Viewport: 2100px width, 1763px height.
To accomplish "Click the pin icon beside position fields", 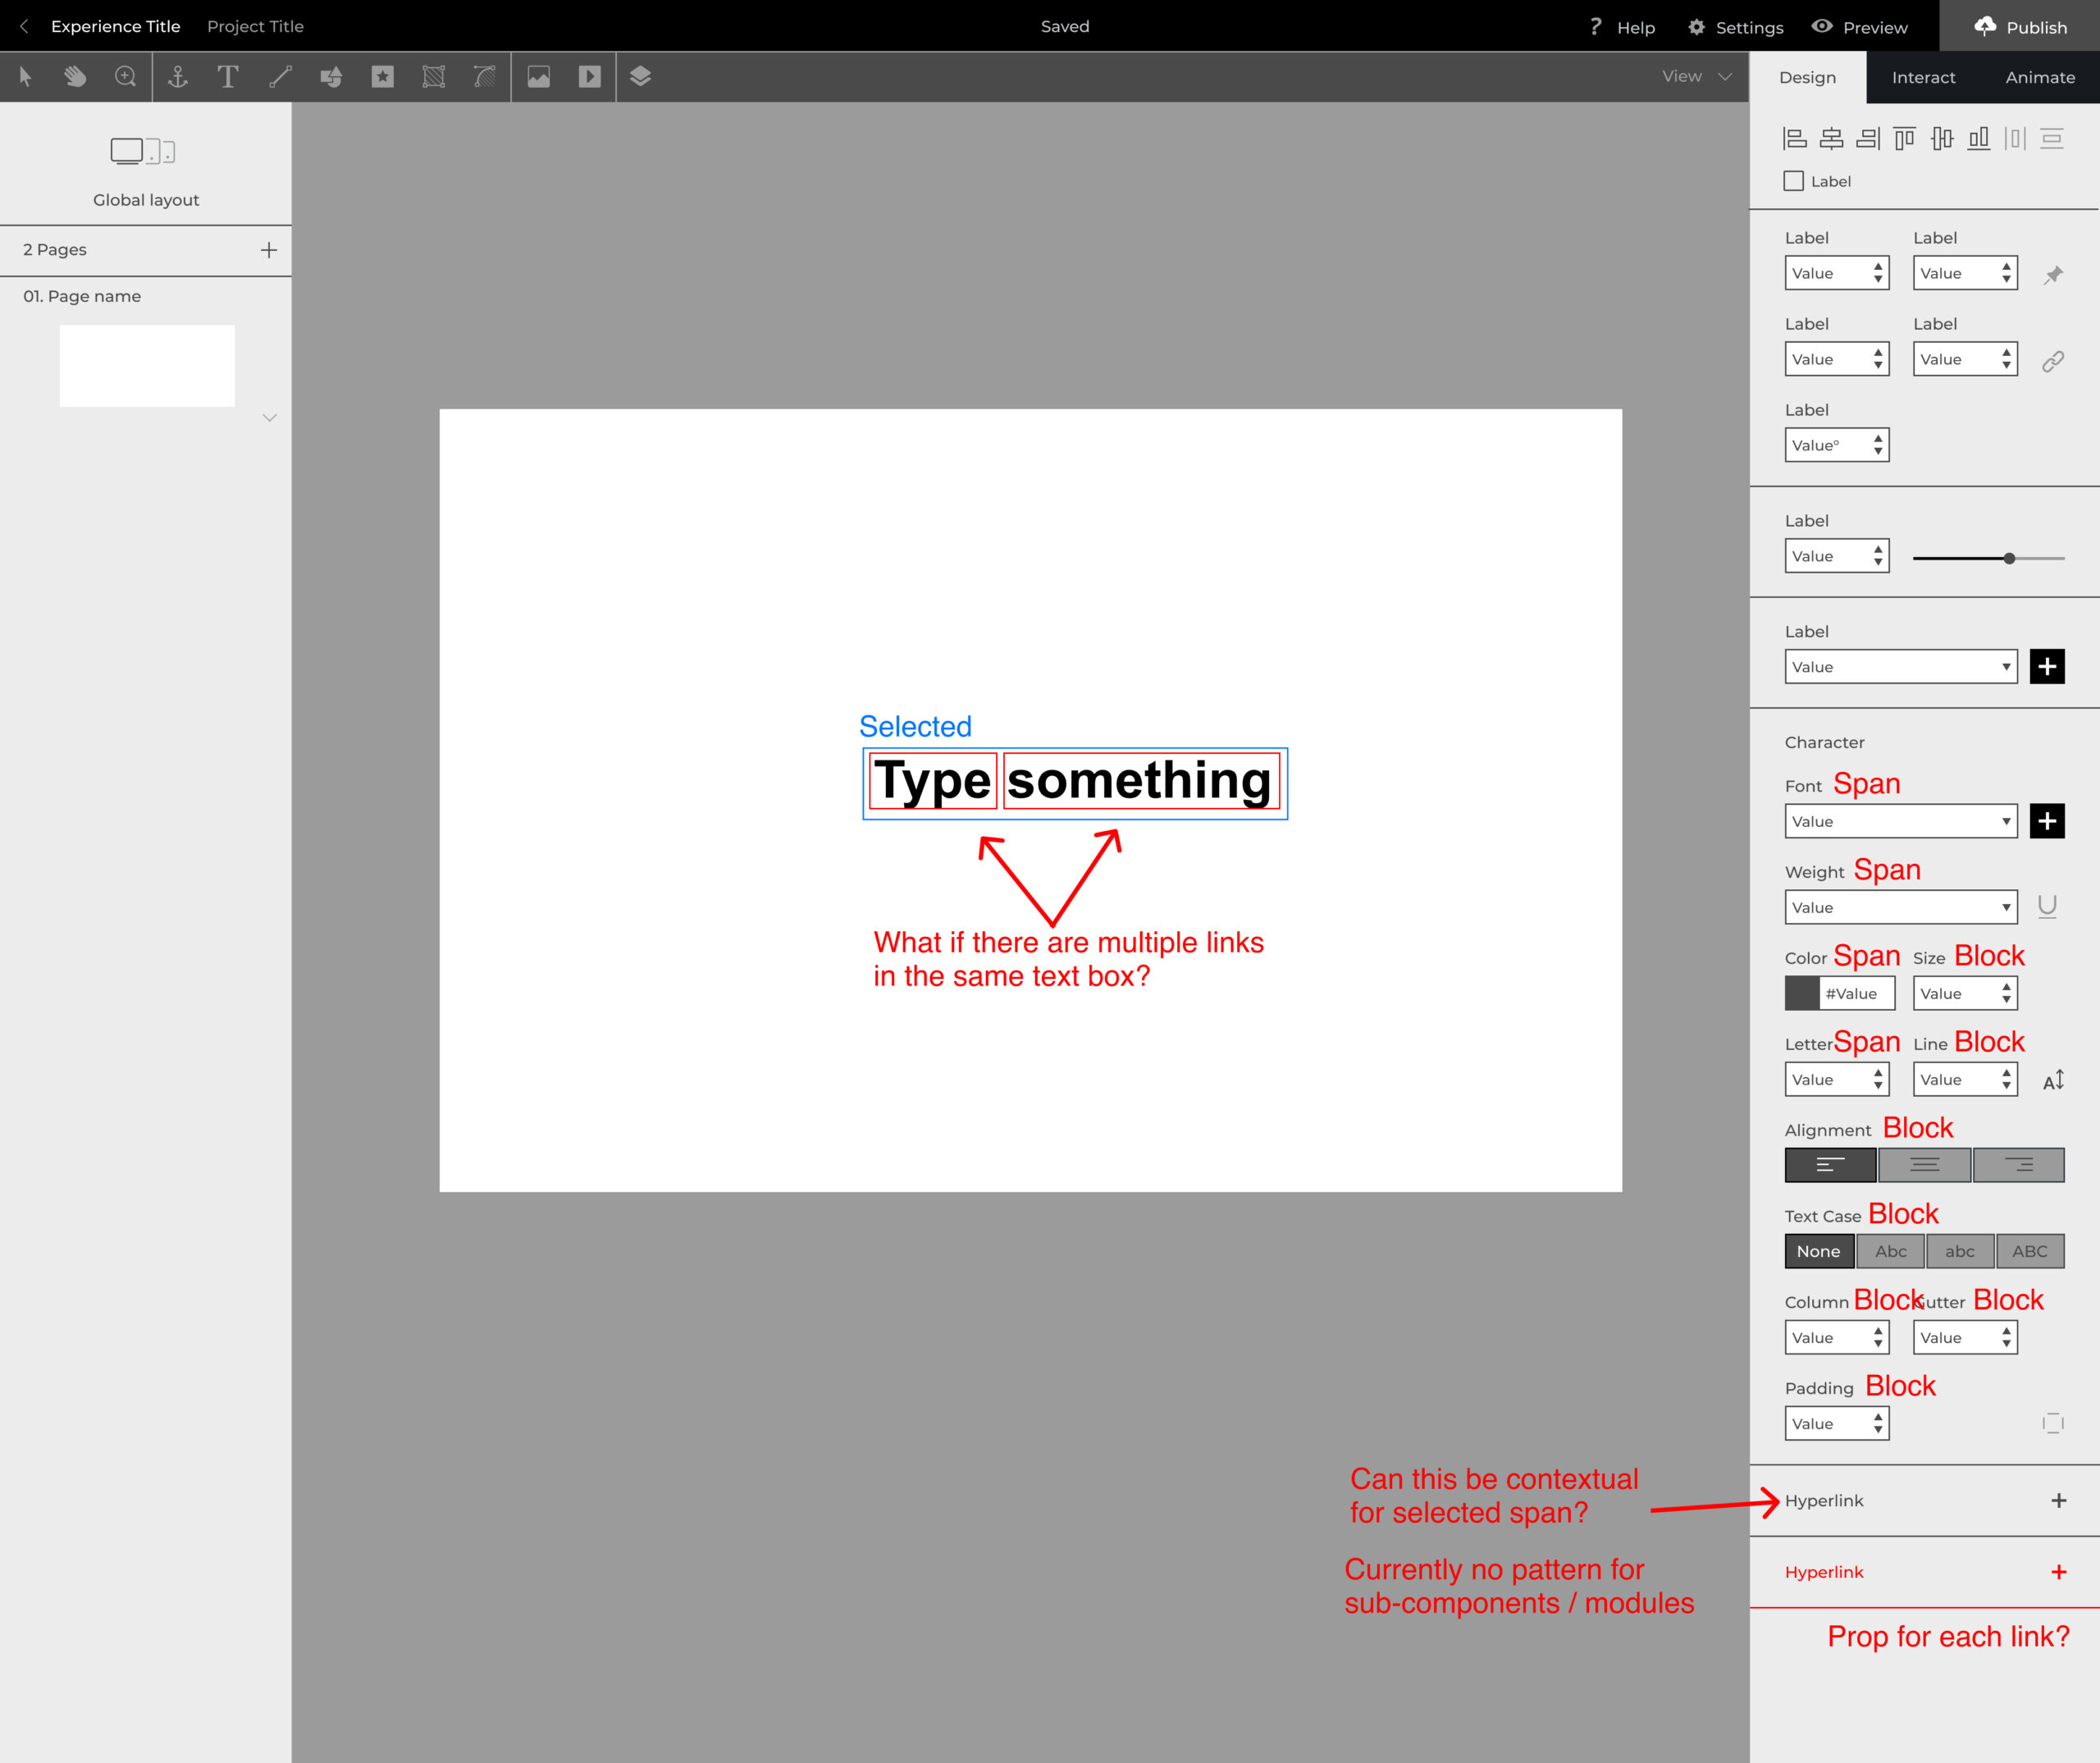I will 2053,275.
